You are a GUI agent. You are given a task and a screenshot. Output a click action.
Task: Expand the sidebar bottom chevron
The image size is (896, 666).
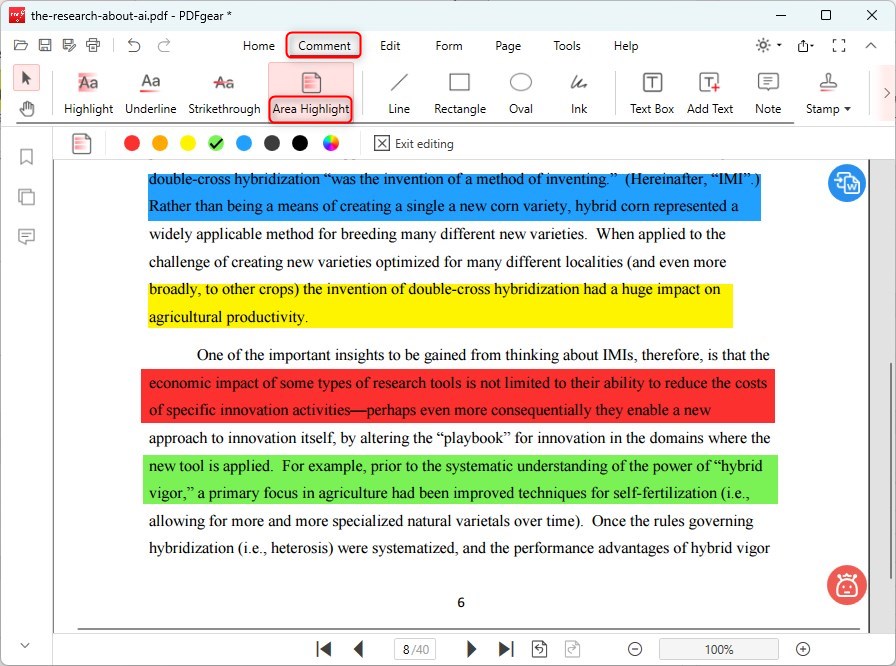tap(25, 645)
